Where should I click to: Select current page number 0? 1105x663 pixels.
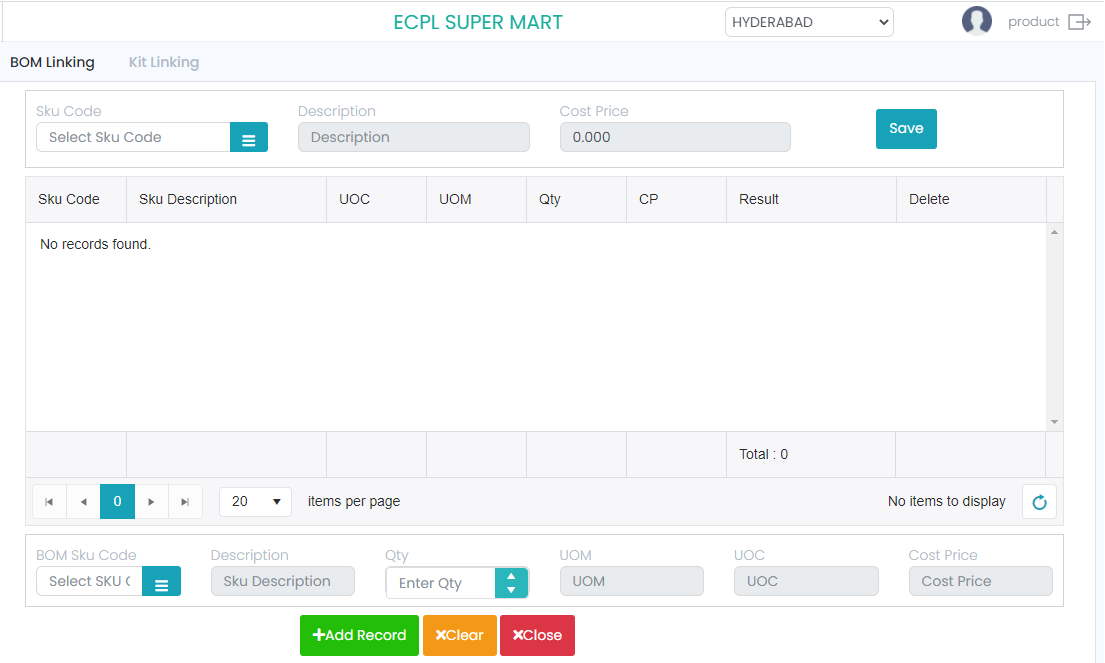click(117, 502)
